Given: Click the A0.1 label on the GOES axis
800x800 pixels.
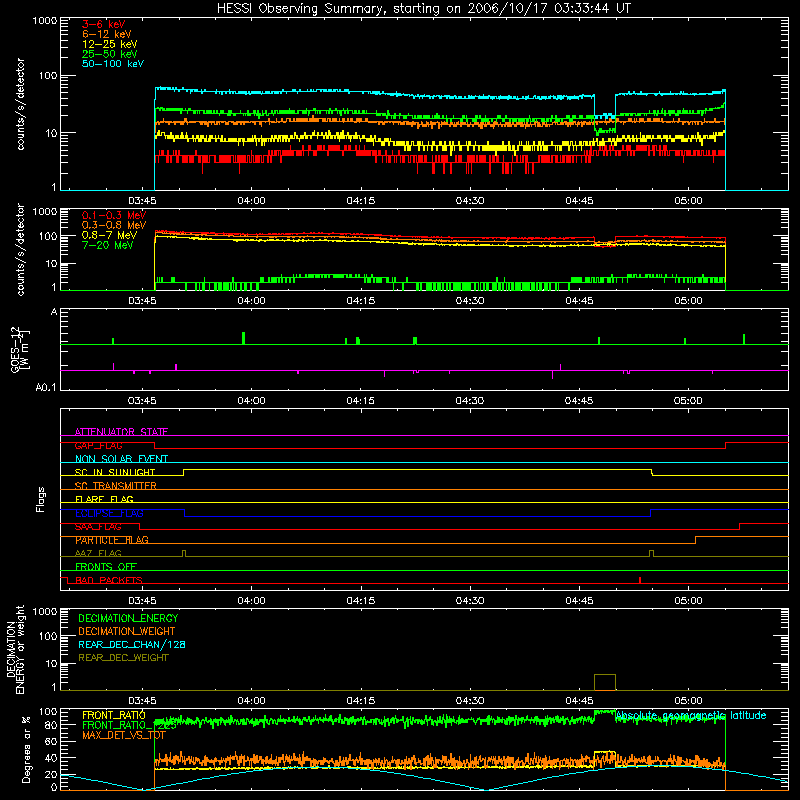Looking at the screenshot, I should point(46,387).
